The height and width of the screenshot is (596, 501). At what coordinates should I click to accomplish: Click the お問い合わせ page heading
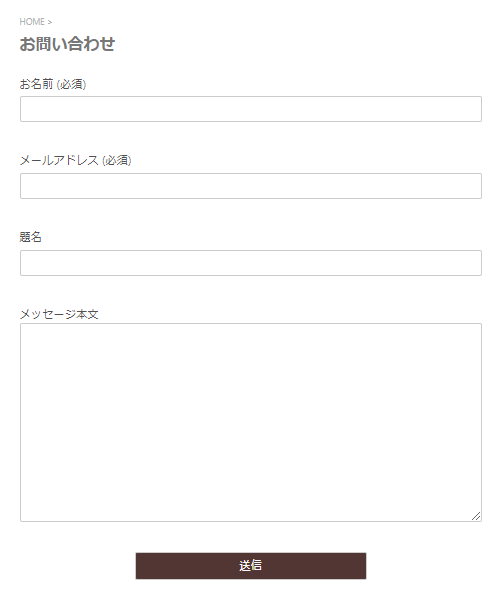click(67, 44)
